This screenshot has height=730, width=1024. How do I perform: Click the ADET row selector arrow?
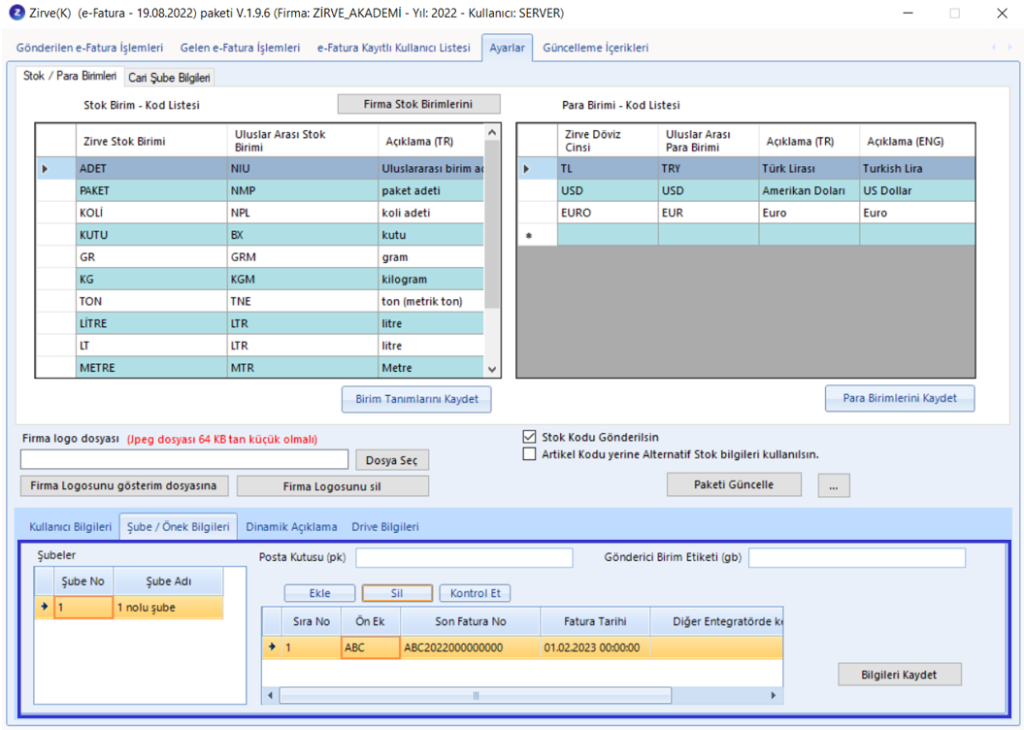[x=45, y=168]
